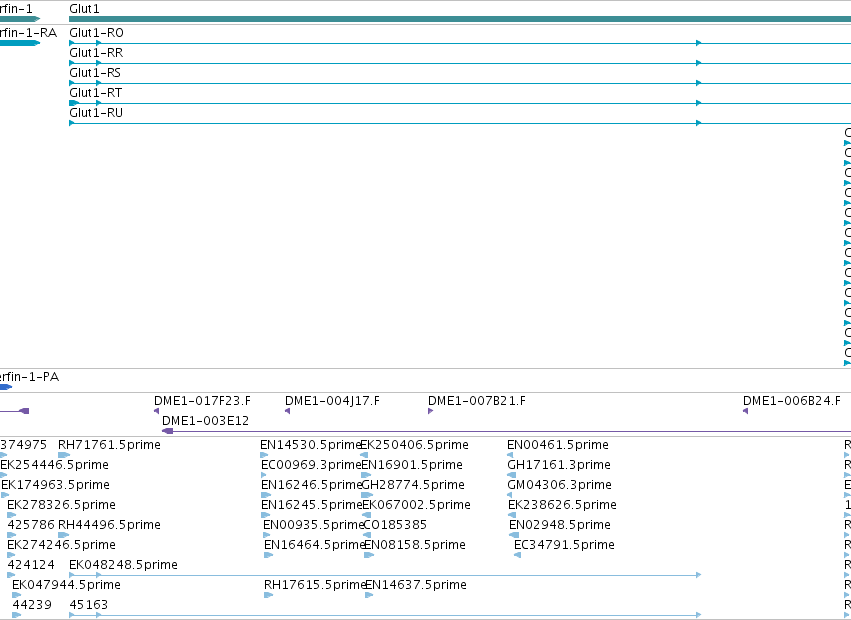This screenshot has height=620, width=851.
Task: Click the GH17161.3prime arrow glyph
Action: click(511, 475)
